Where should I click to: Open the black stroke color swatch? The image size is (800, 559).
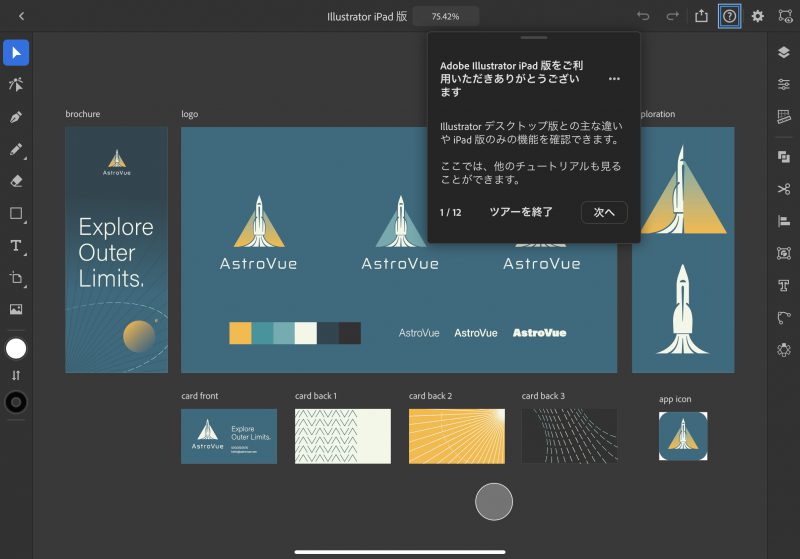[16, 402]
